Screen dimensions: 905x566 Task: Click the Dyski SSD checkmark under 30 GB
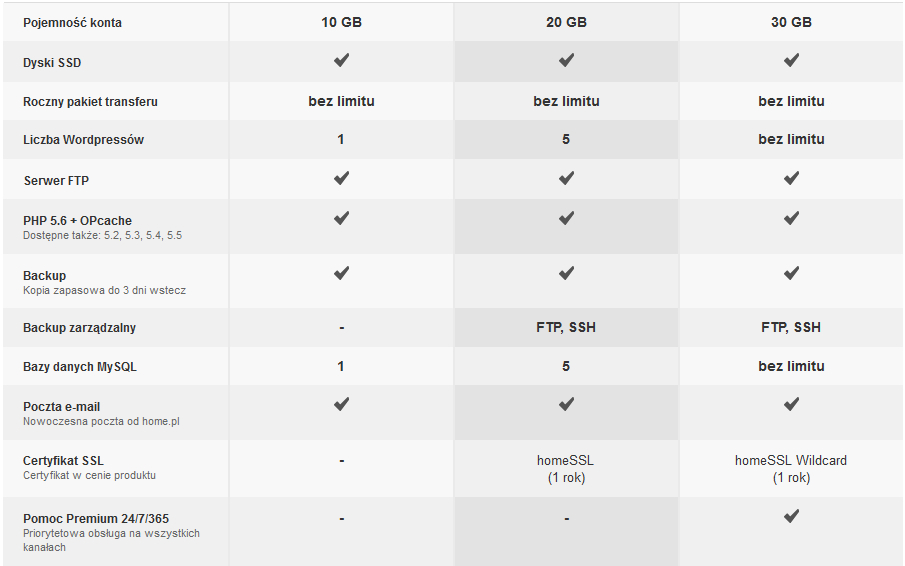[791, 60]
